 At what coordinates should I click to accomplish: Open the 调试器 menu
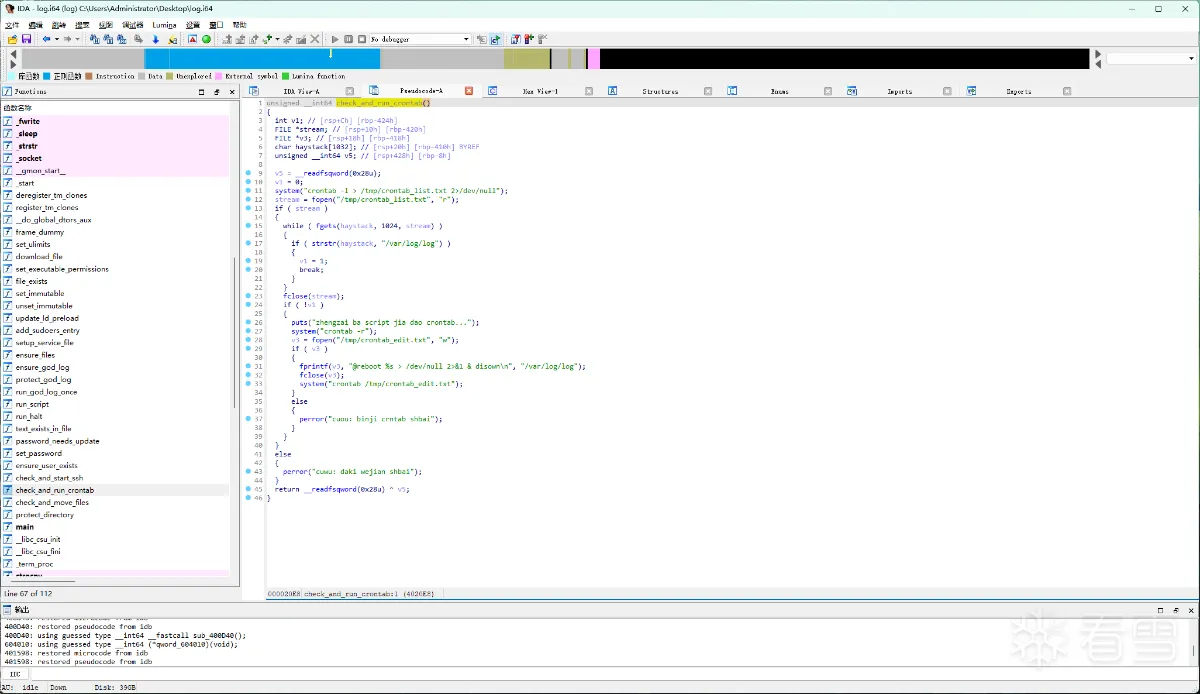coord(132,25)
